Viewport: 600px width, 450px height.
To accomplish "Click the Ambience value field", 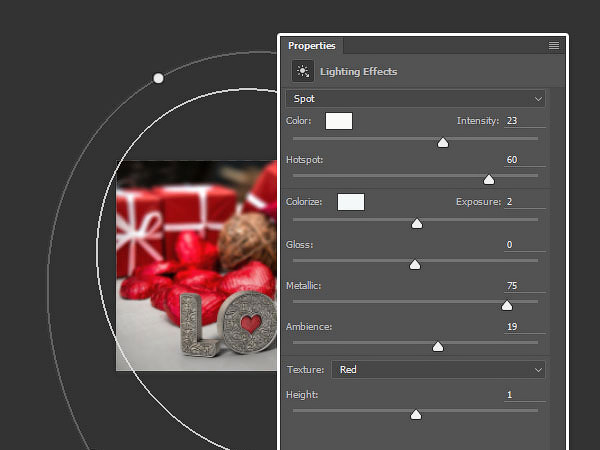I will coord(525,327).
